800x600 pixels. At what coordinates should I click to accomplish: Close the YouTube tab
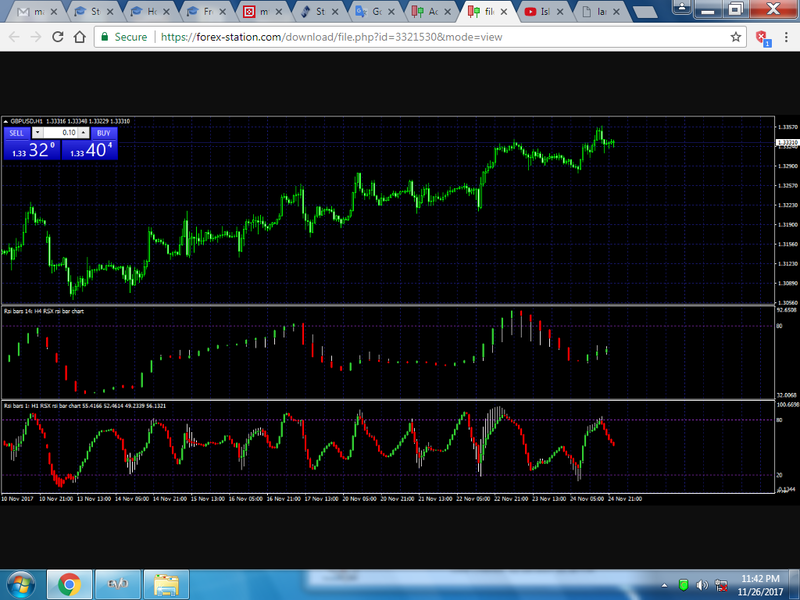tap(560, 12)
